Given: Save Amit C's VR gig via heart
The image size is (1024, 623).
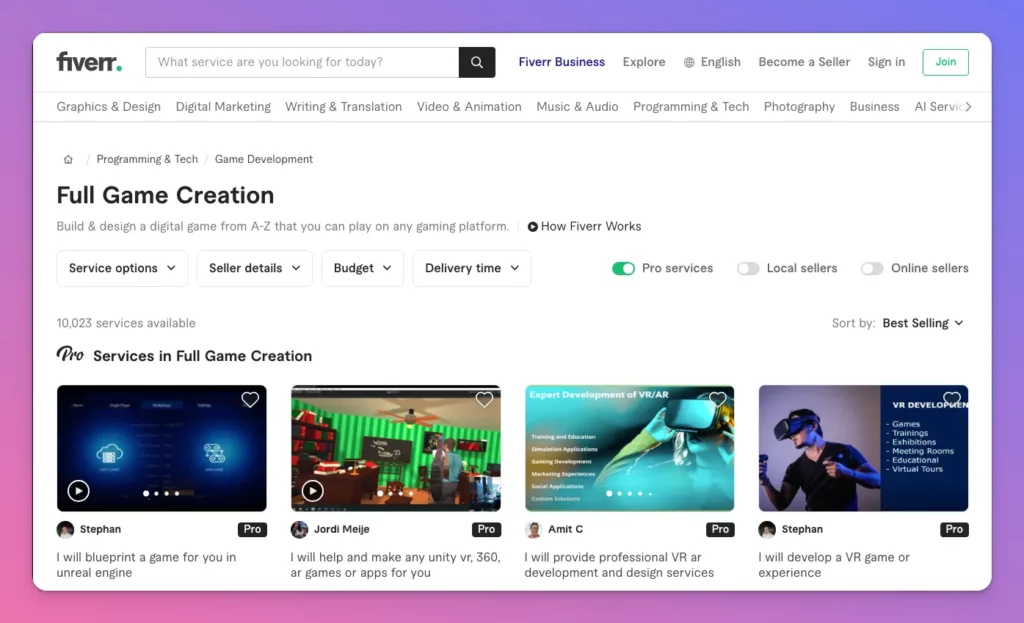Looking at the screenshot, I should coord(718,400).
